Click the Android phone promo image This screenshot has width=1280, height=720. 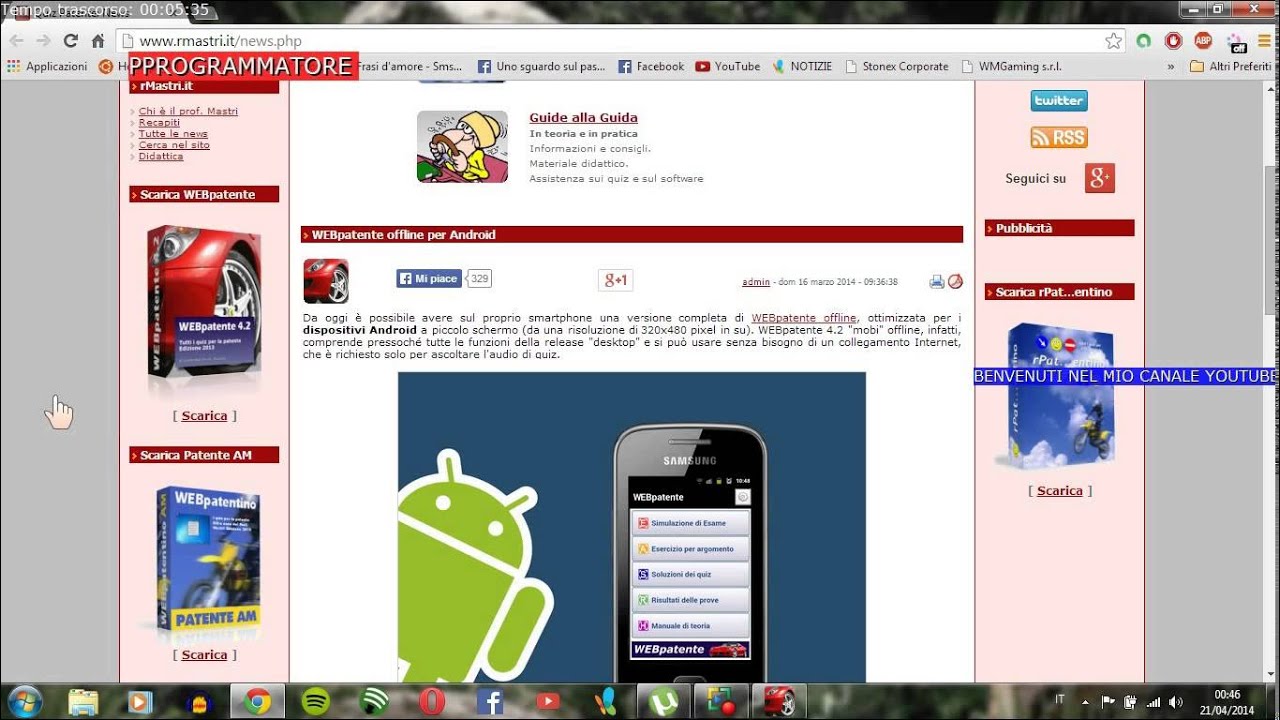pos(632,528)
